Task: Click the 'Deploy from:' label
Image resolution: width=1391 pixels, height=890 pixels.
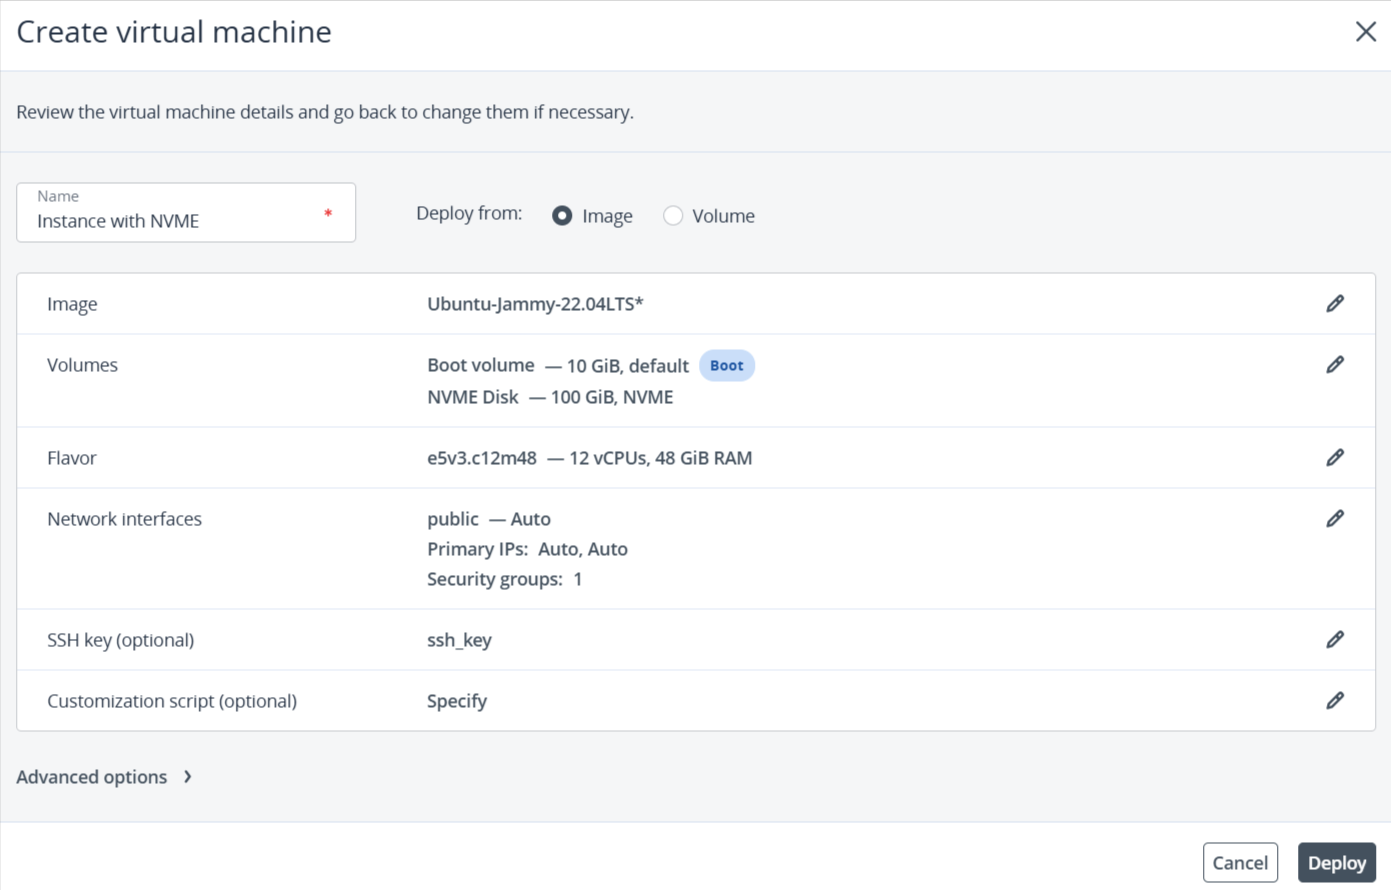Action: click(469, 213)
